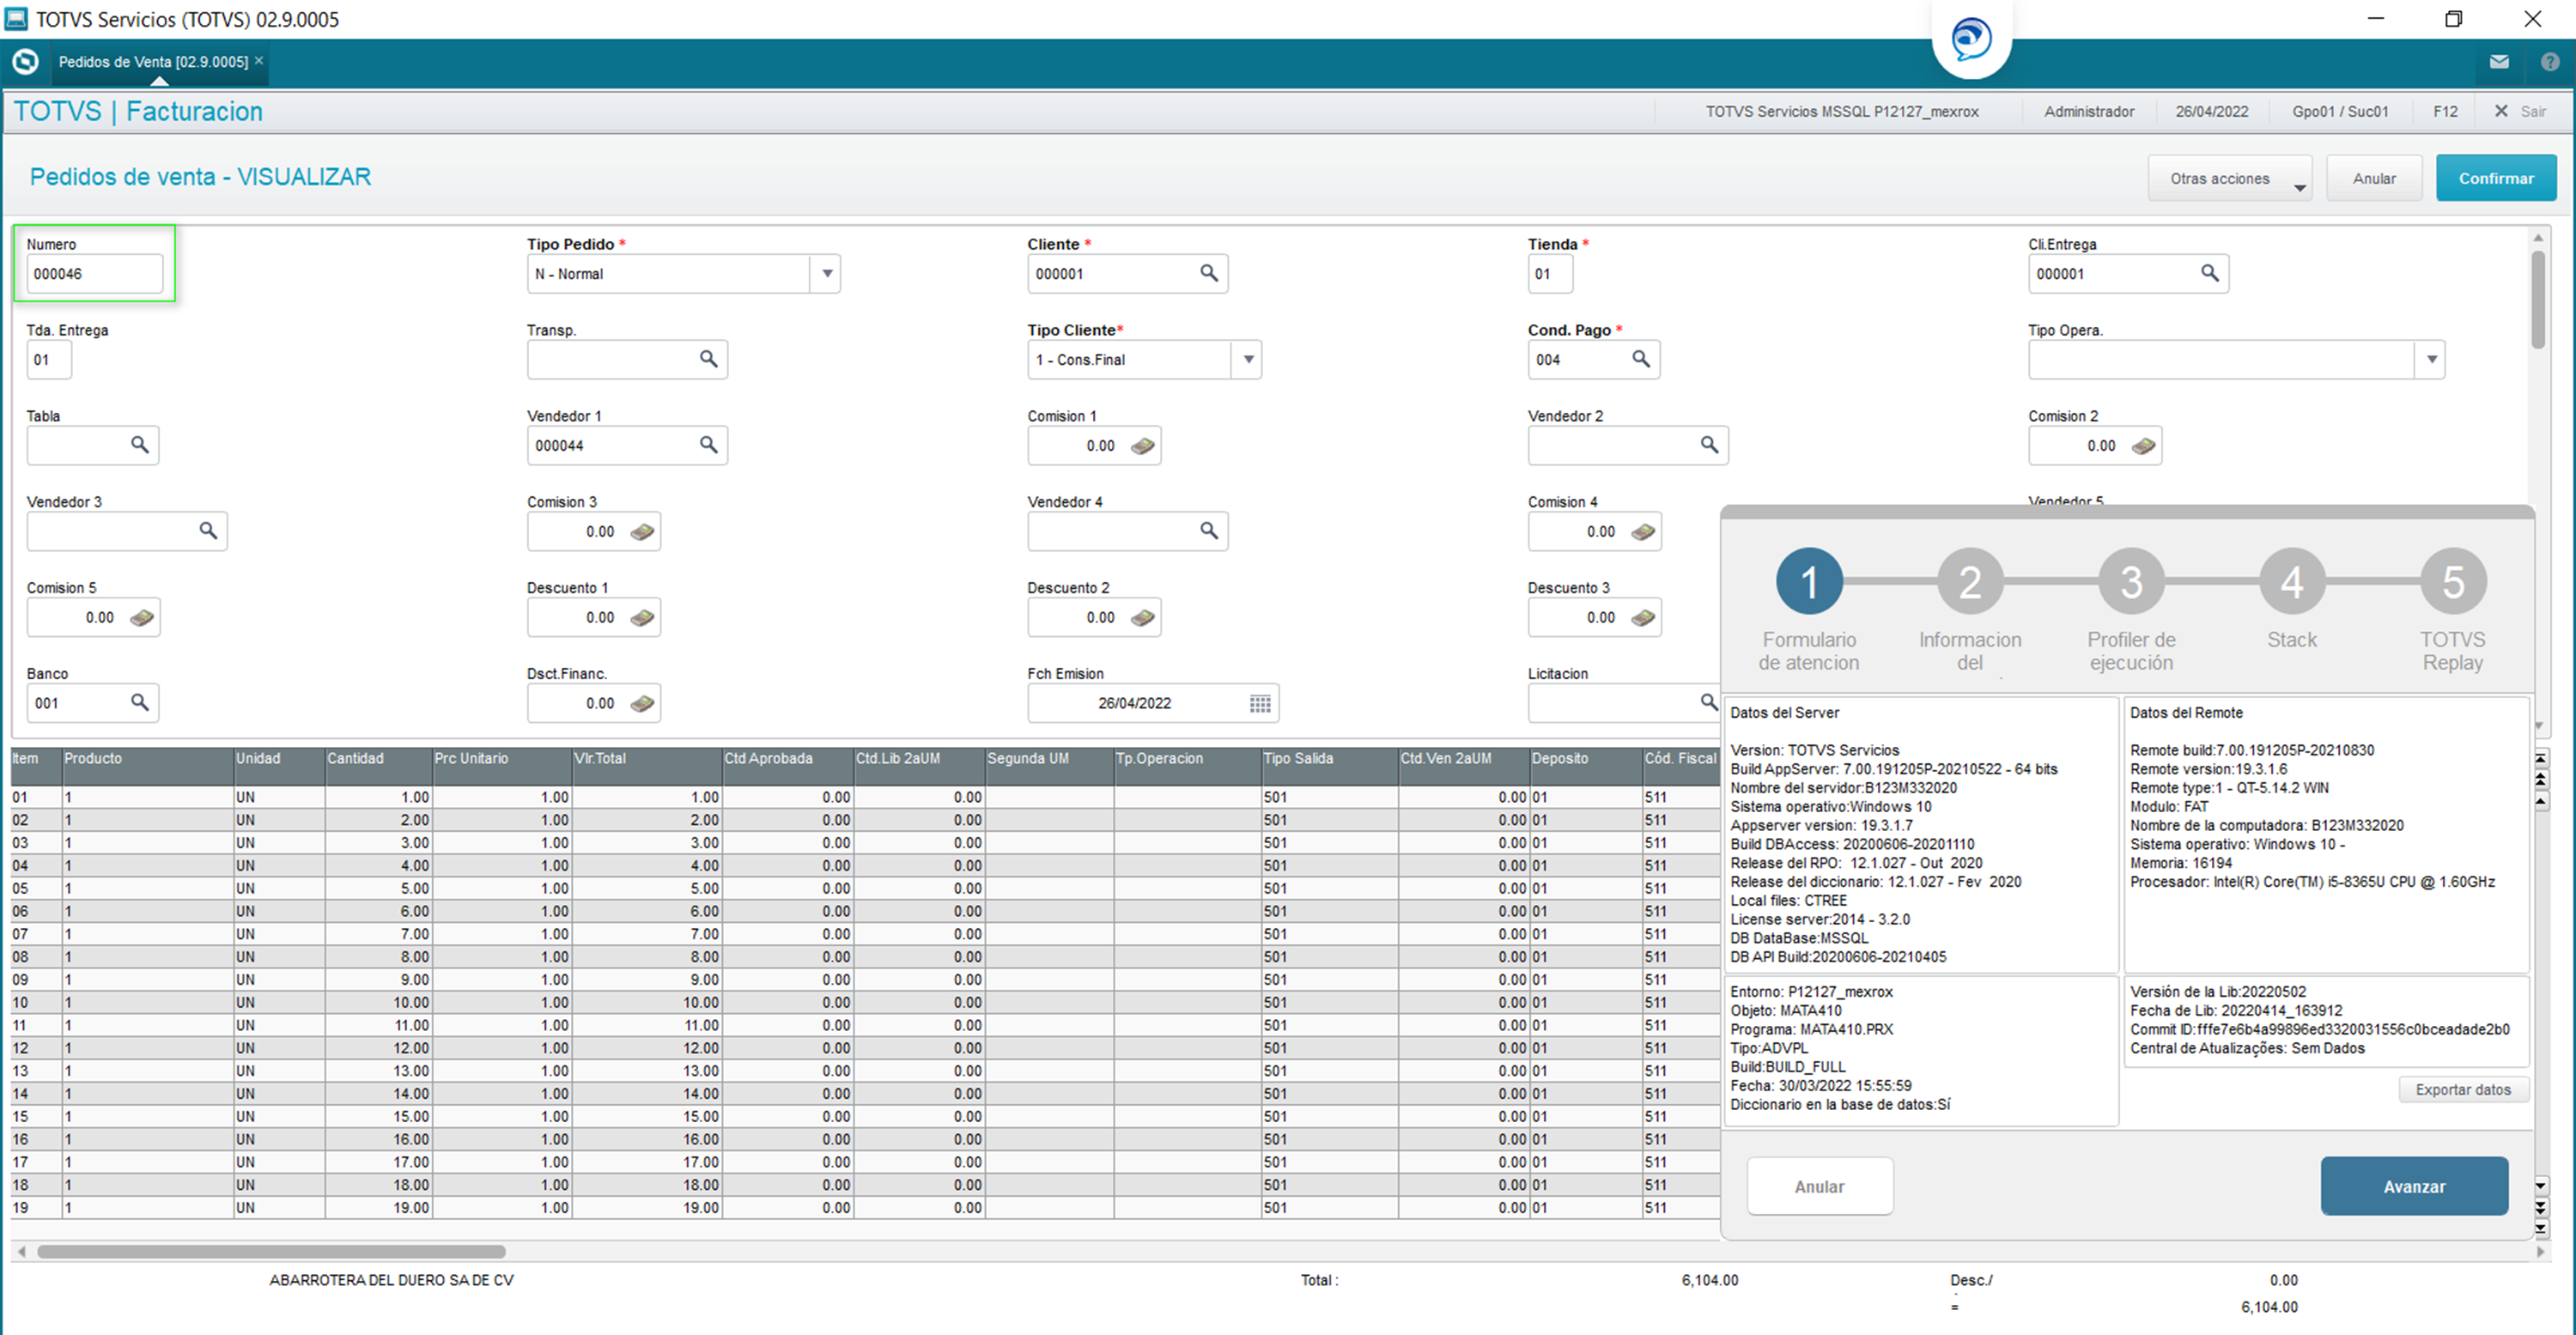2576x1335 pixels.
Task: Close the Pedidos de Venta tab
Action: coord(259,61)
